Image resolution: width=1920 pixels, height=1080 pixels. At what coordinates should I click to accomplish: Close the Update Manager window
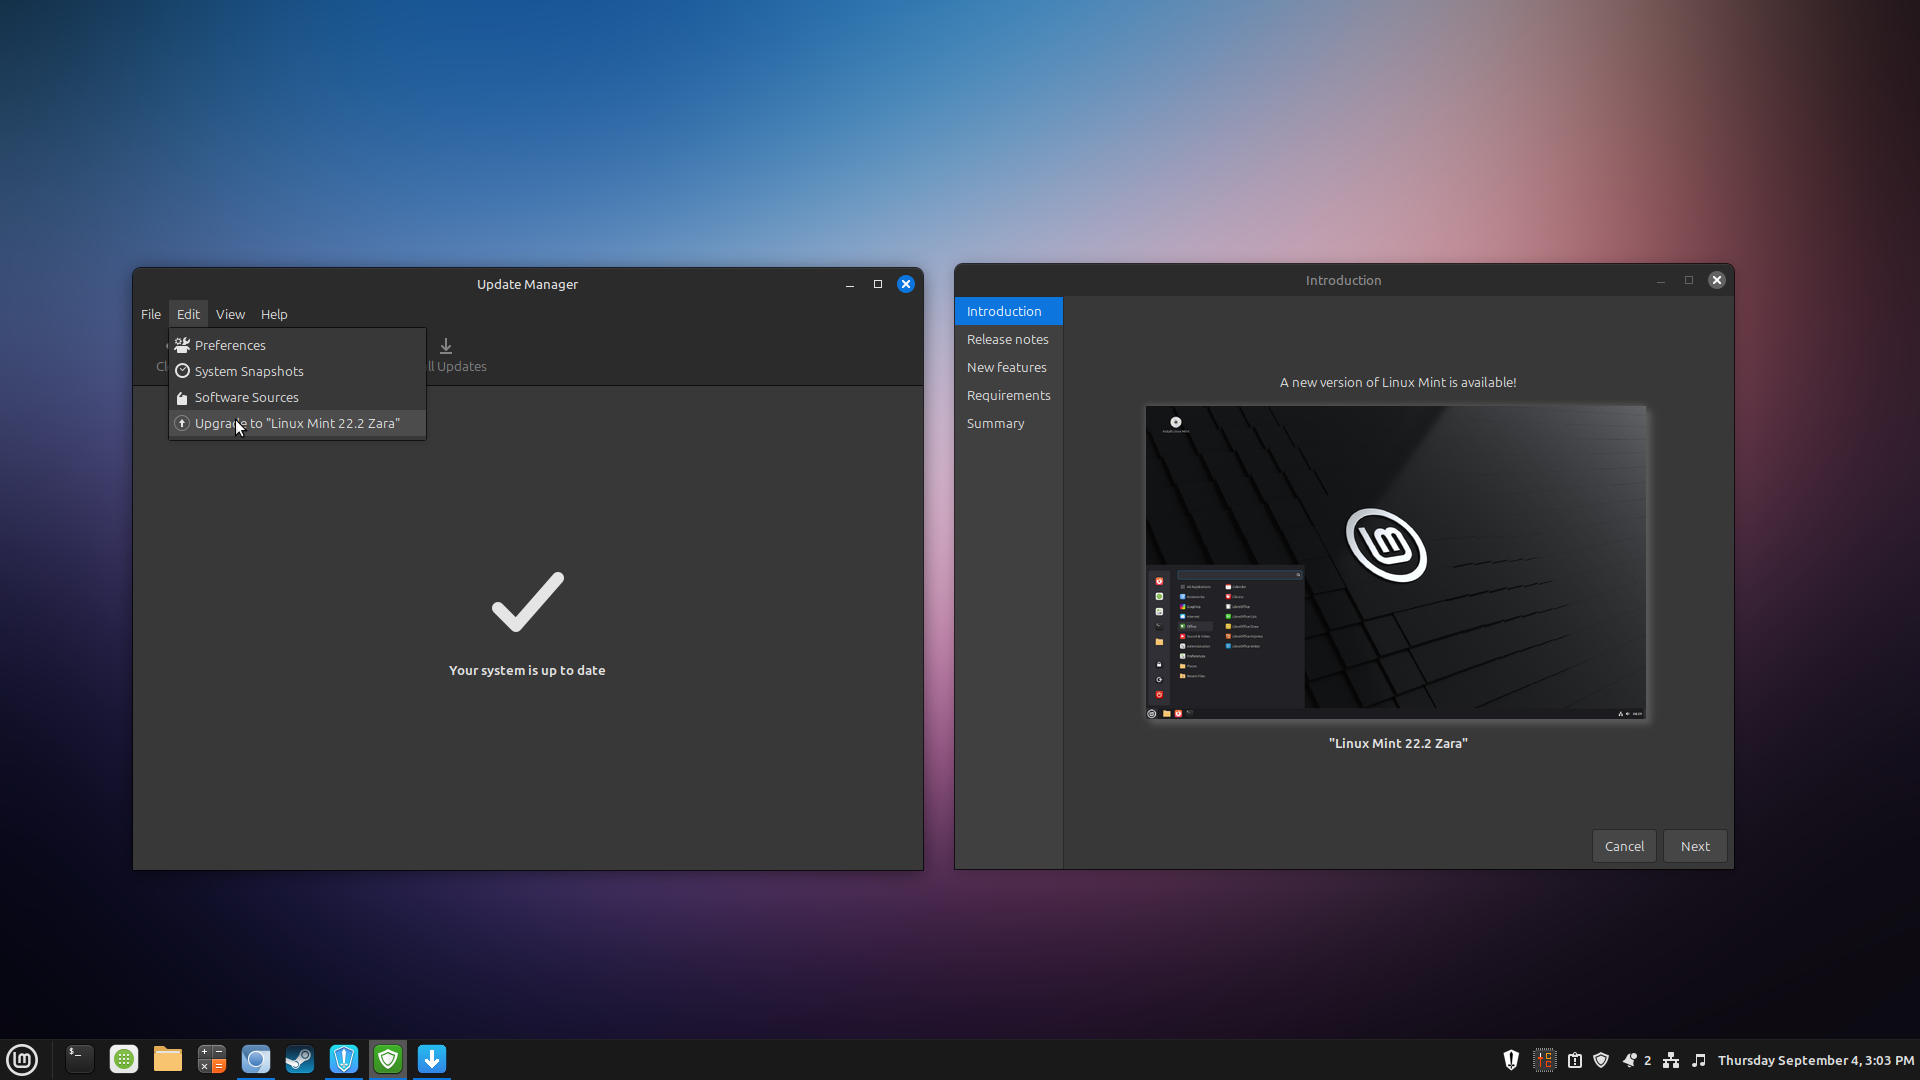(906, 284)
